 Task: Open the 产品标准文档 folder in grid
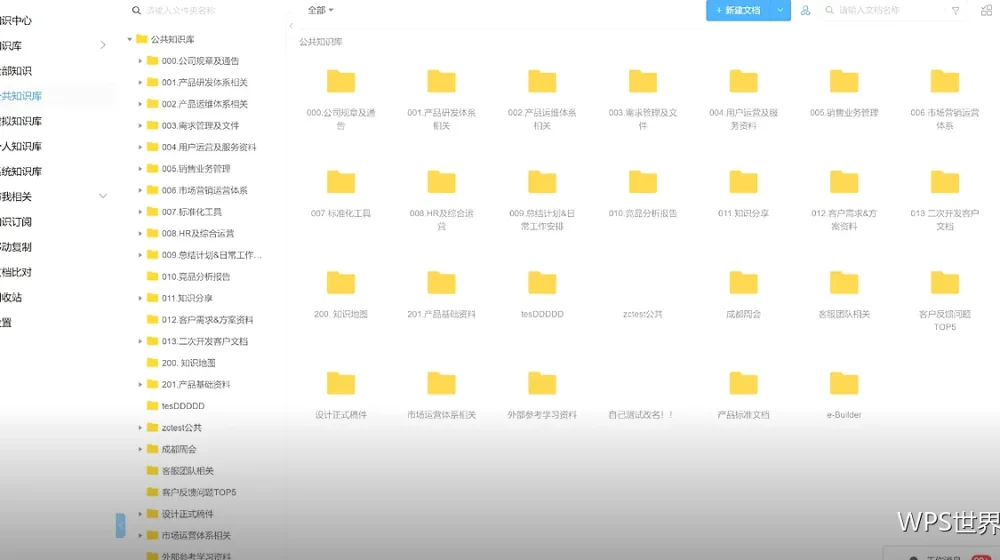point(744,384)
